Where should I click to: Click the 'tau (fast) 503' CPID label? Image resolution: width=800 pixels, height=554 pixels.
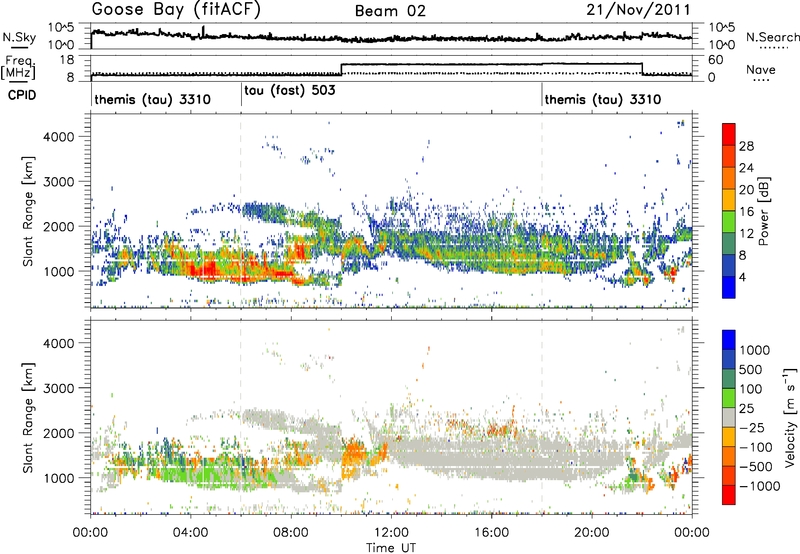[290, 91]
